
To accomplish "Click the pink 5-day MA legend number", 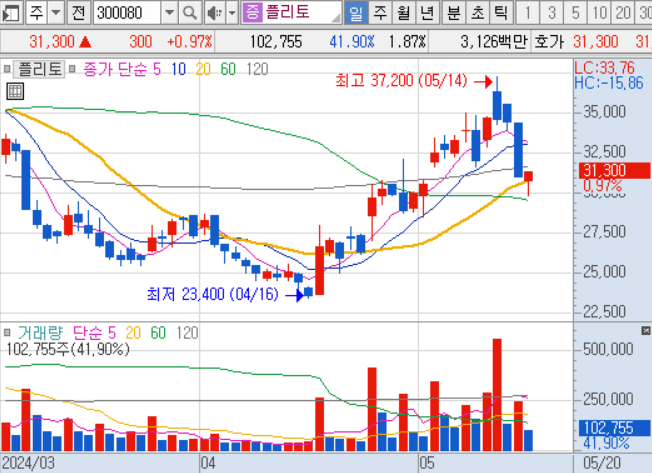I will (157, 69).
